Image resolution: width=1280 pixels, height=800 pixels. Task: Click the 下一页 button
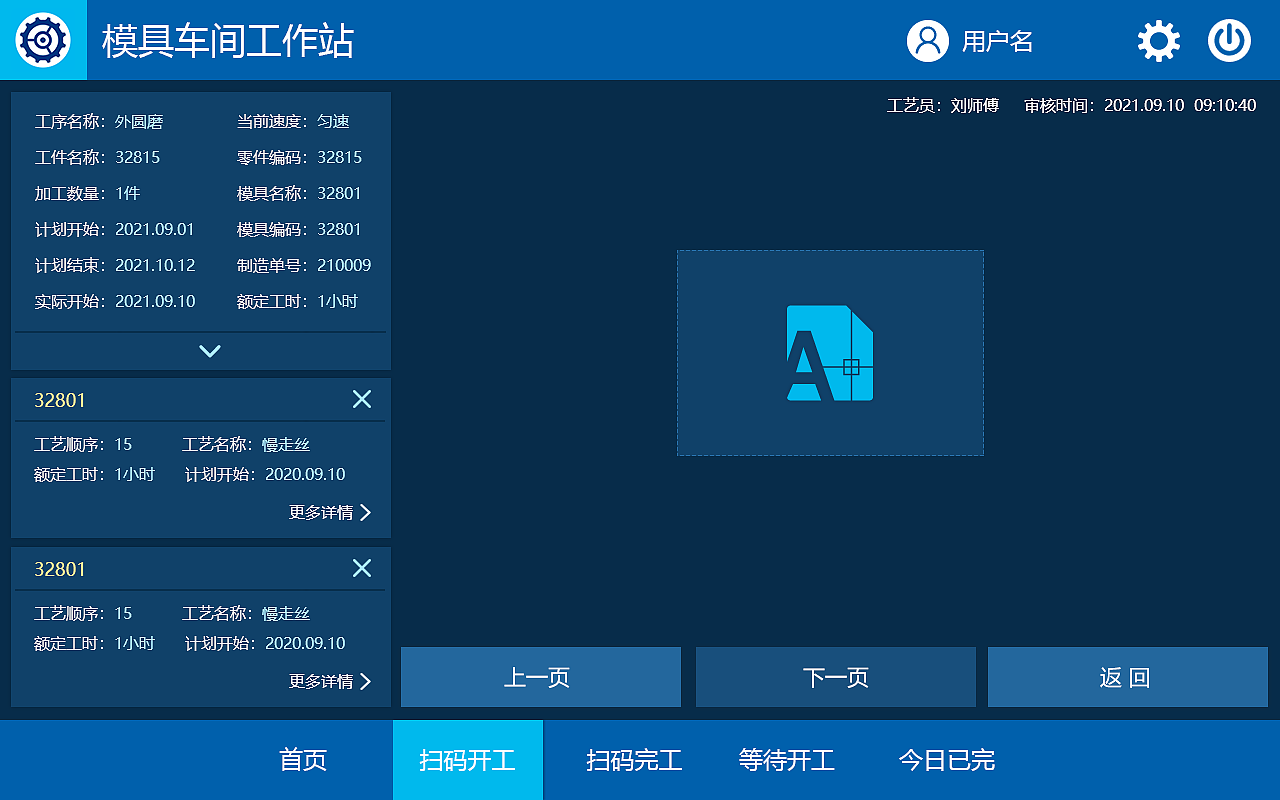835,677
